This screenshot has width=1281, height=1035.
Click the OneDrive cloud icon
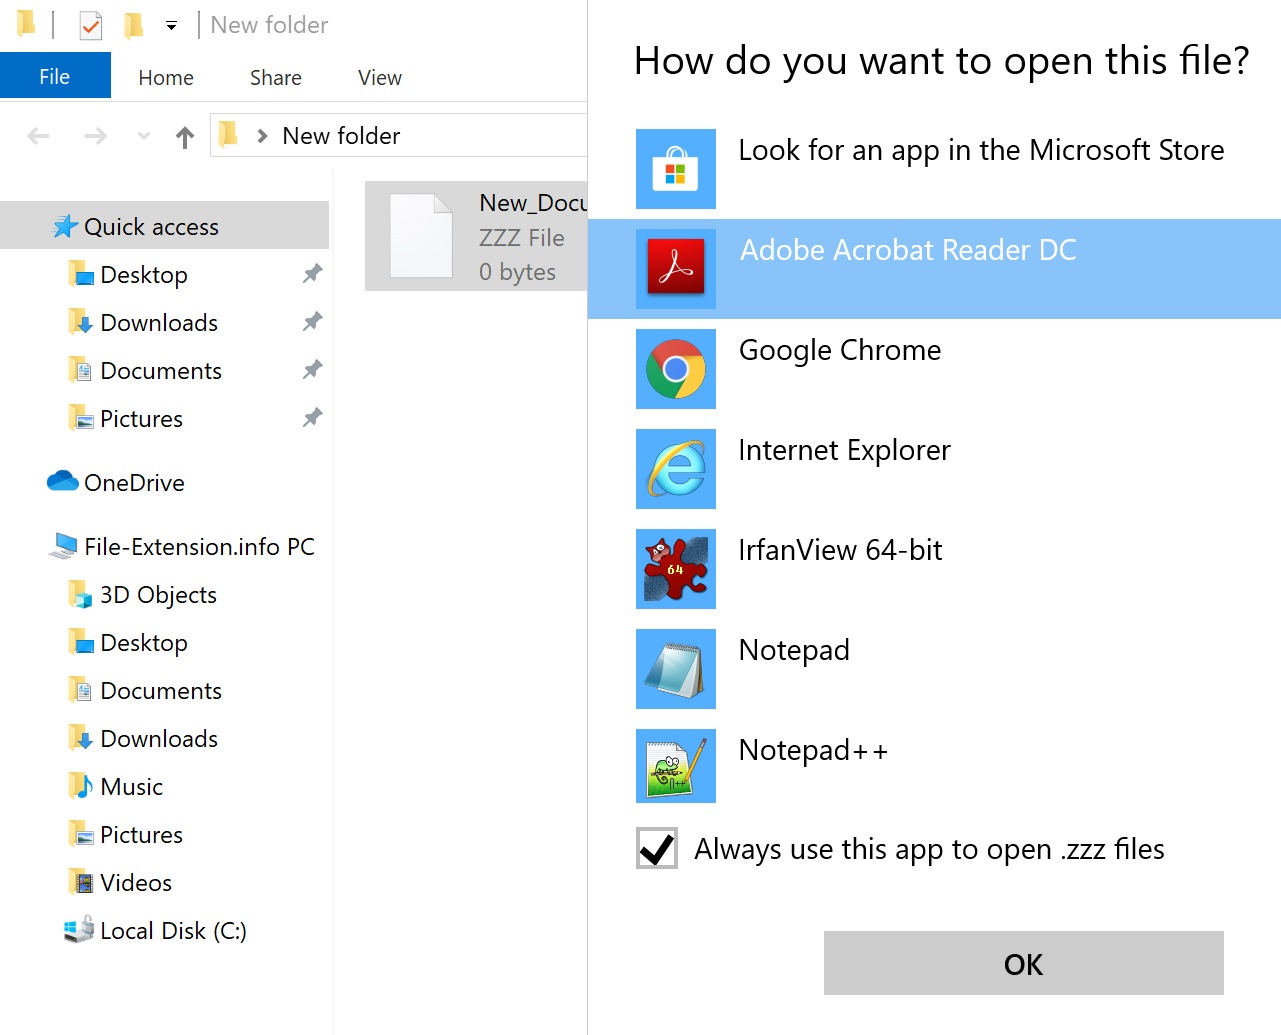(62, 482)
